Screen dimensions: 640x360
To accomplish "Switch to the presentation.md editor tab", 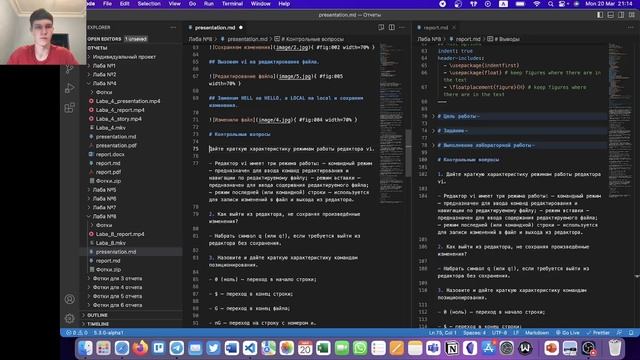I will (216, 27).
